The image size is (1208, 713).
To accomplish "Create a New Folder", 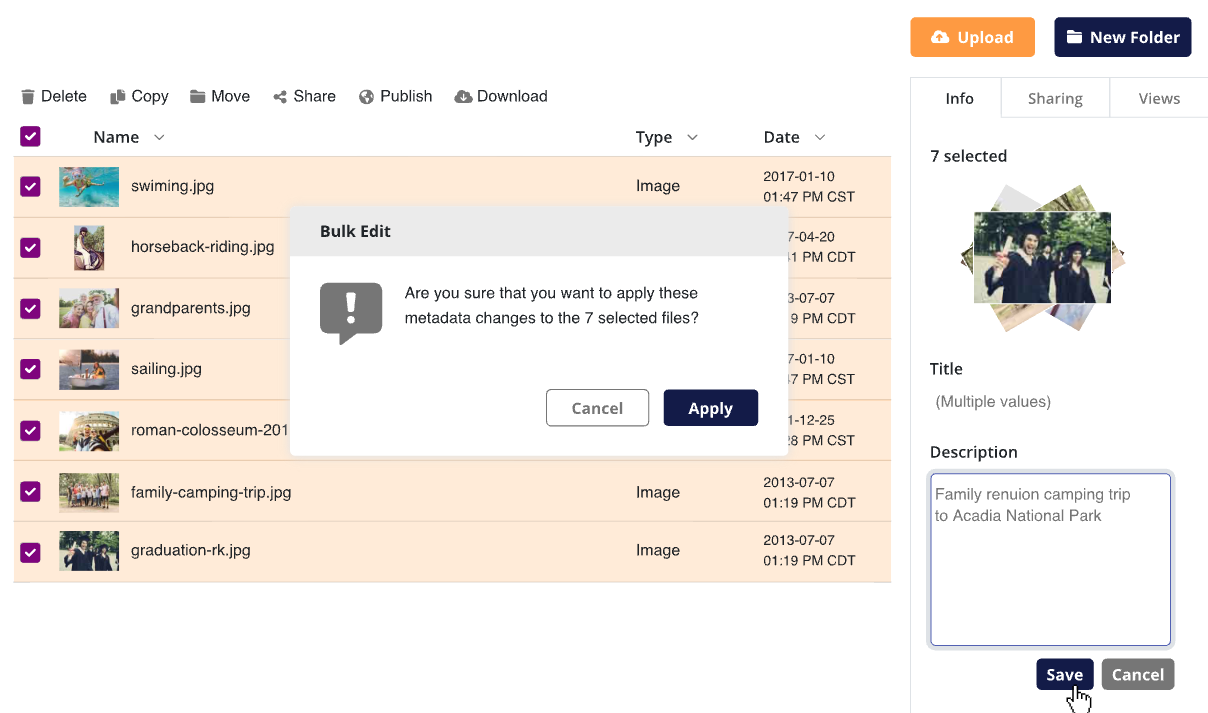I will tap(1122, 37).
